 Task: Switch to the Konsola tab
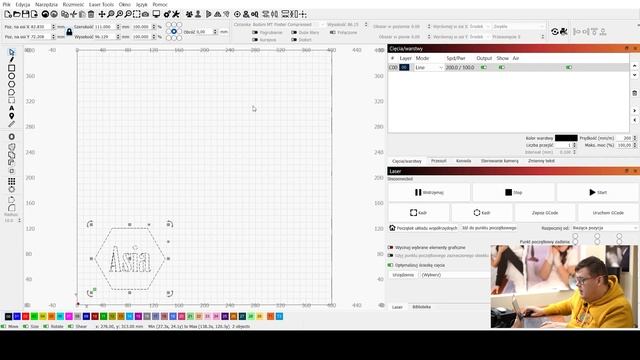coord(463,161)
